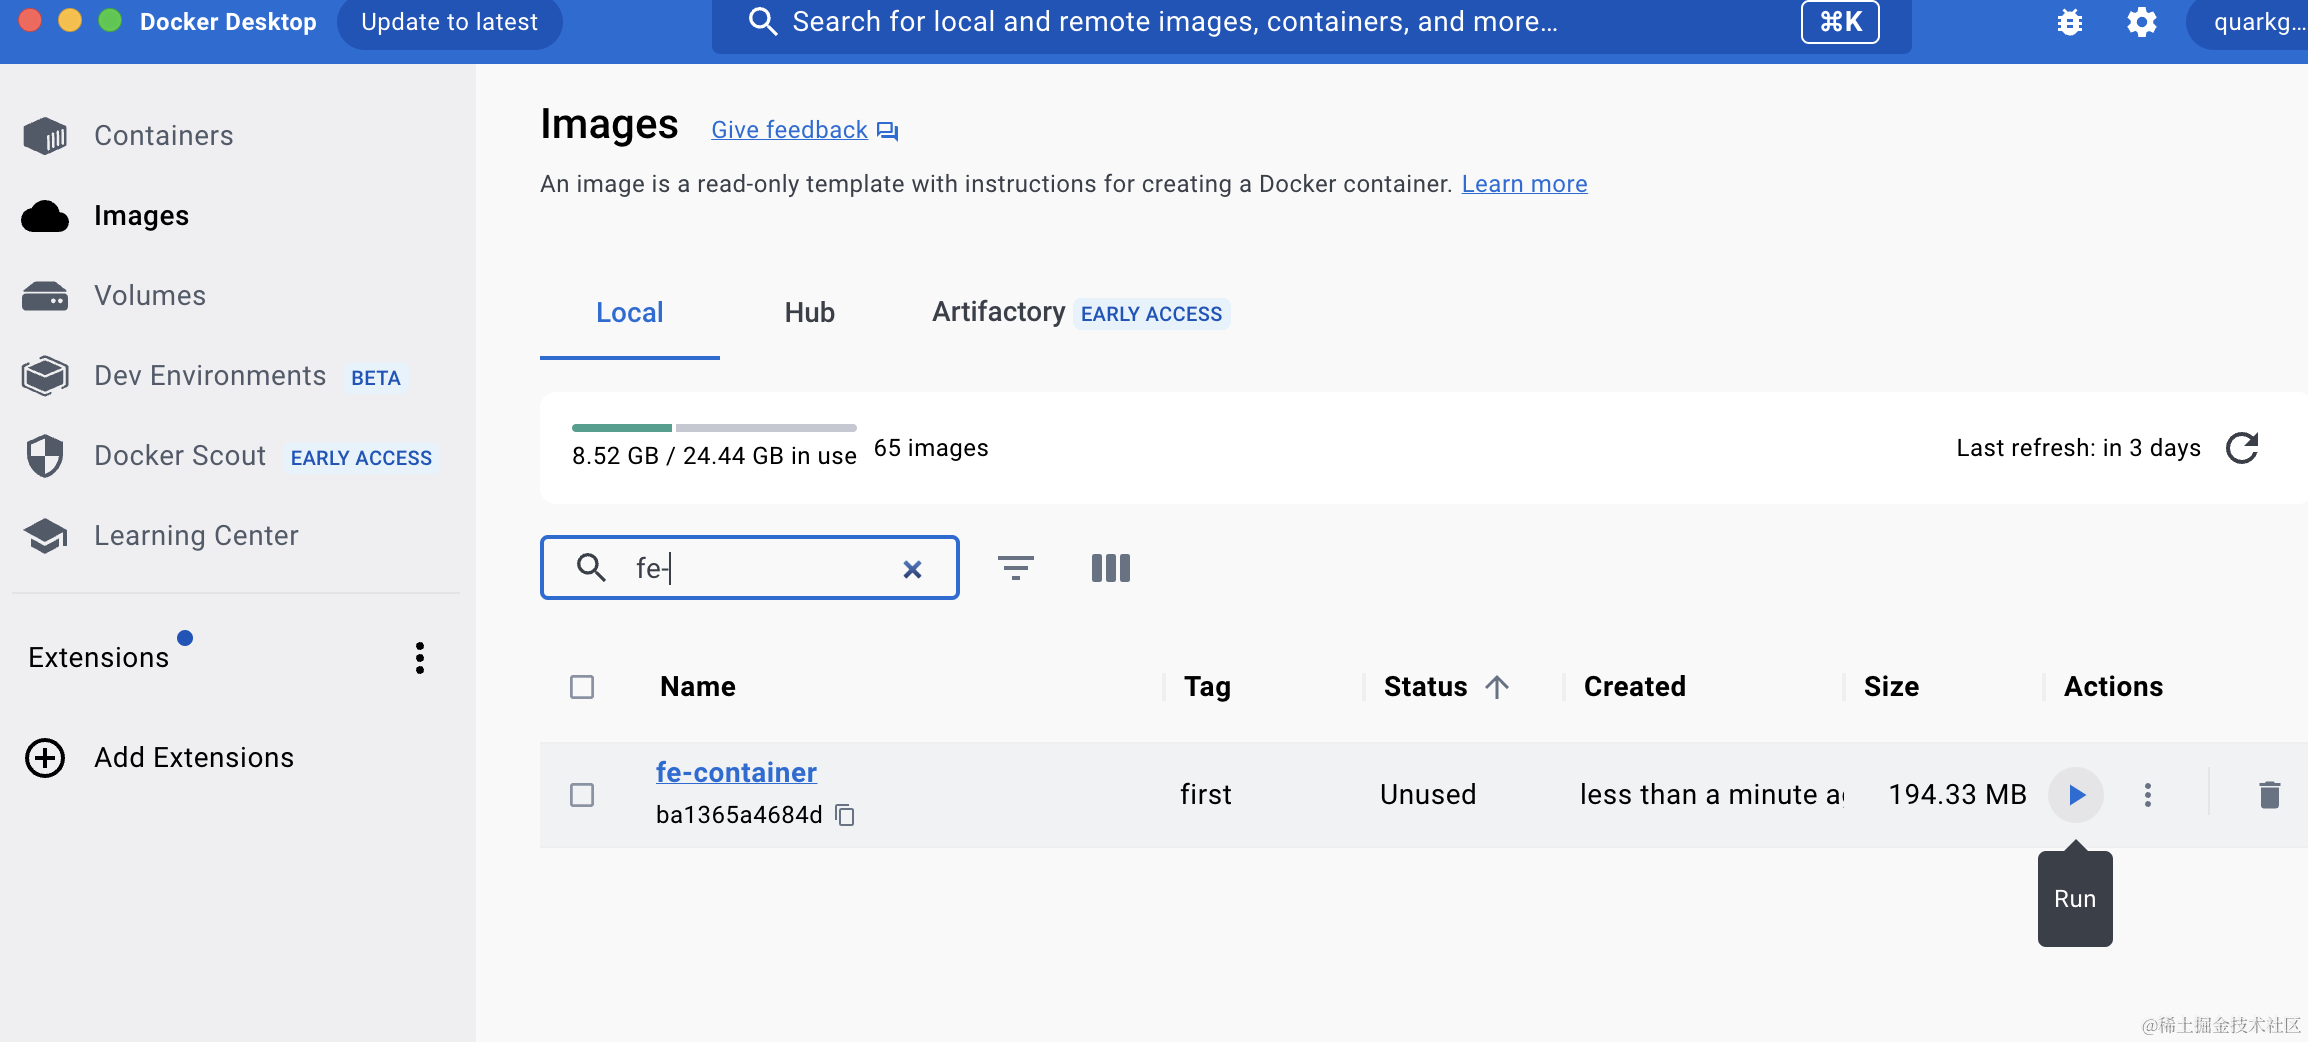The height and width of the screenshot is (1042, 2308).
Task: Switch to the Hub tab
Action: tap(809, 313)
